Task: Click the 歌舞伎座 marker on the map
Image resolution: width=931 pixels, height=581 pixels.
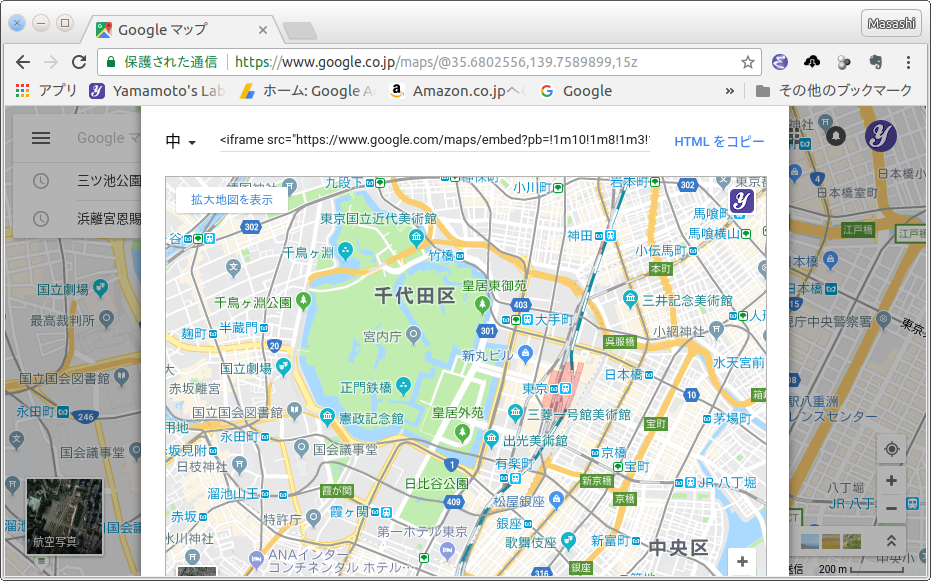Action: 568,541
